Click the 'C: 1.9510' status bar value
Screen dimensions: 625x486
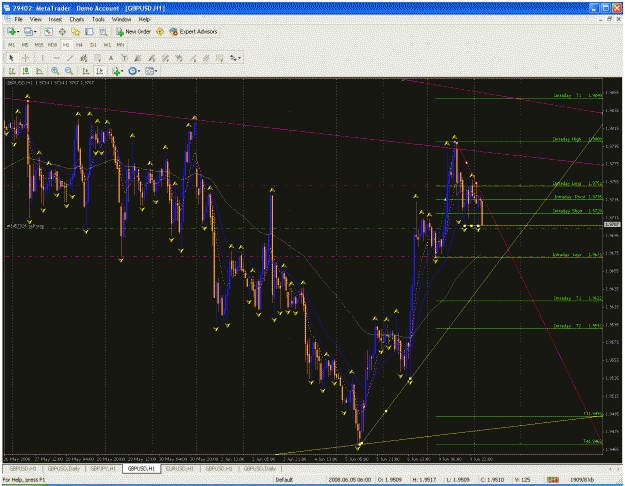coord(493,480)
